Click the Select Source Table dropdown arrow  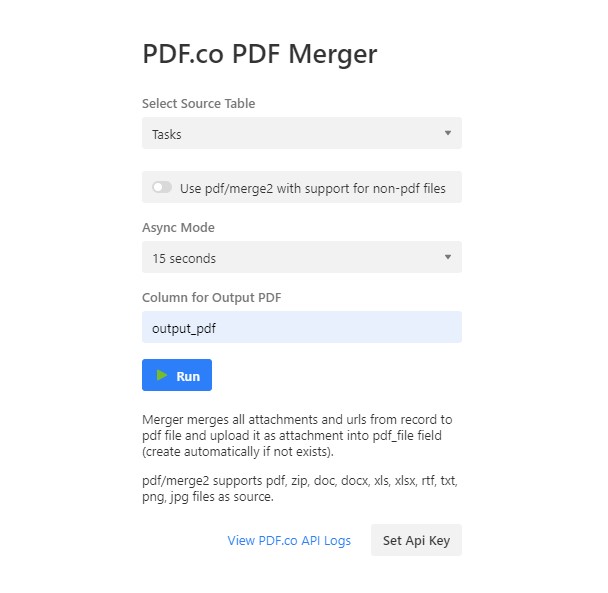448,133
